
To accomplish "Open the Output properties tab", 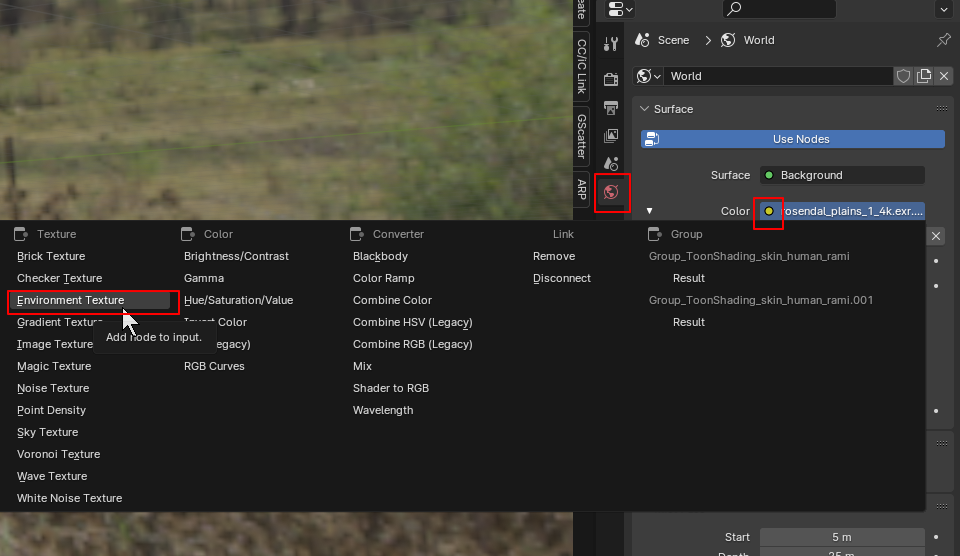I will pyautogui.click(x=610, y=108).
